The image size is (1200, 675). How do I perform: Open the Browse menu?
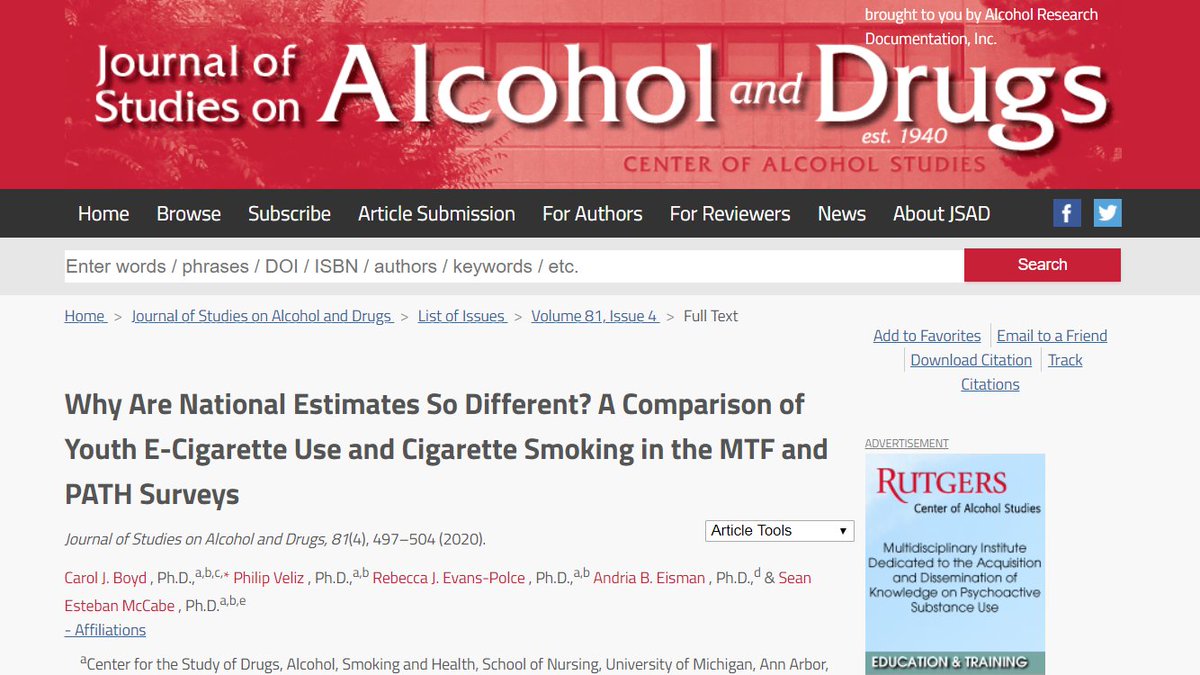point(189,214)
